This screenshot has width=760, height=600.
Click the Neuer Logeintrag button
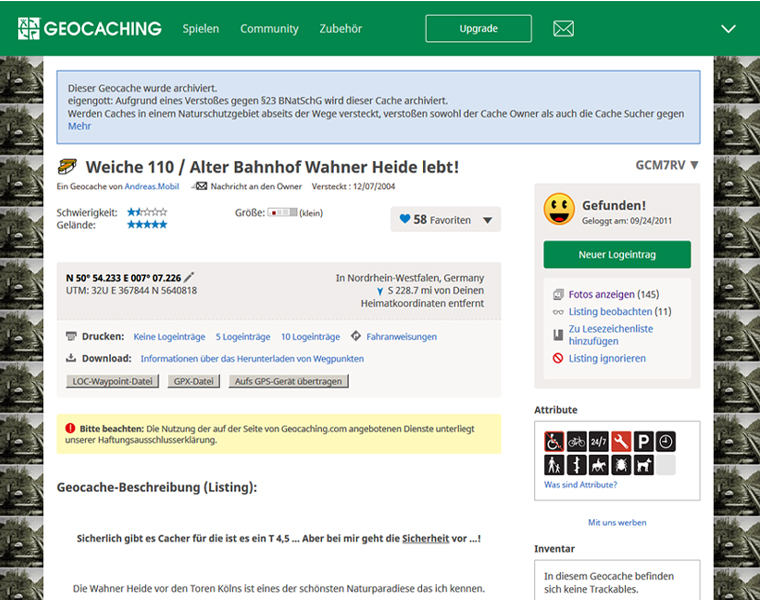click(616, 255)
